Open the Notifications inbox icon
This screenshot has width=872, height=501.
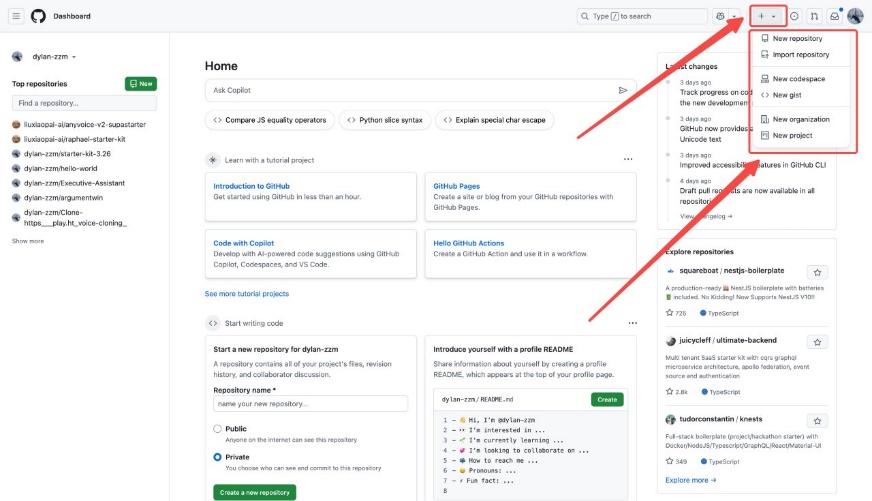click(834, 16)
